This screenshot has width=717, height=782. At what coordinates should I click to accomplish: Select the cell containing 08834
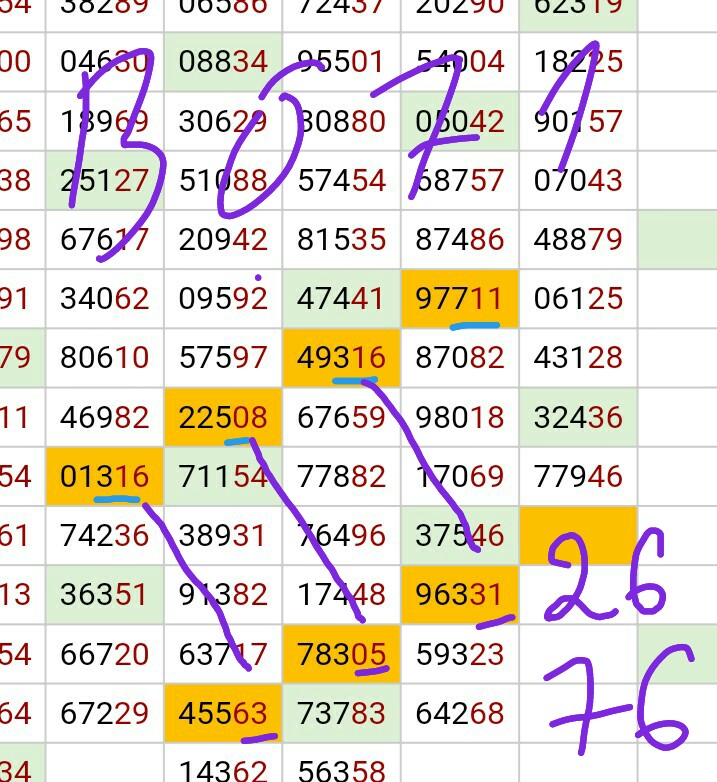223,62
